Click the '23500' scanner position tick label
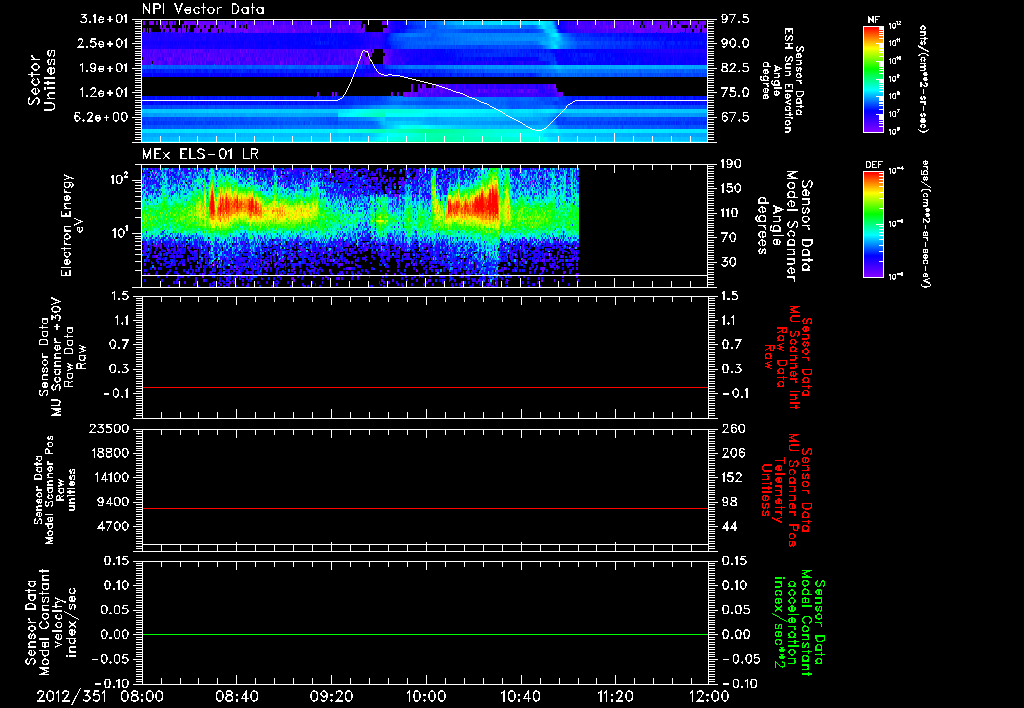The width and height of the screenshot is (1024, 708). point(109,428)
